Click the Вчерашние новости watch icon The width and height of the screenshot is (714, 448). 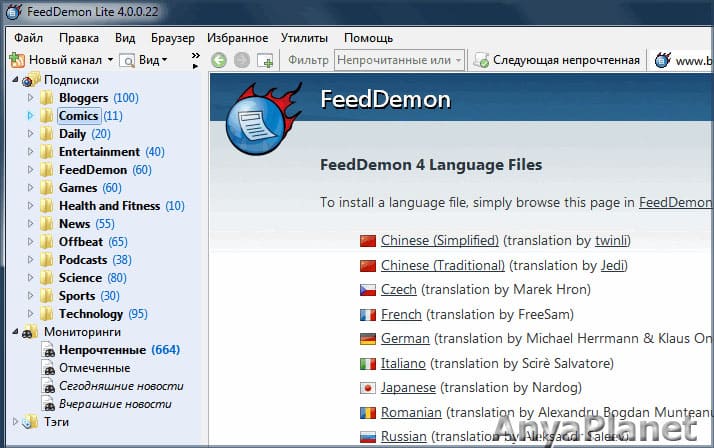48,404
